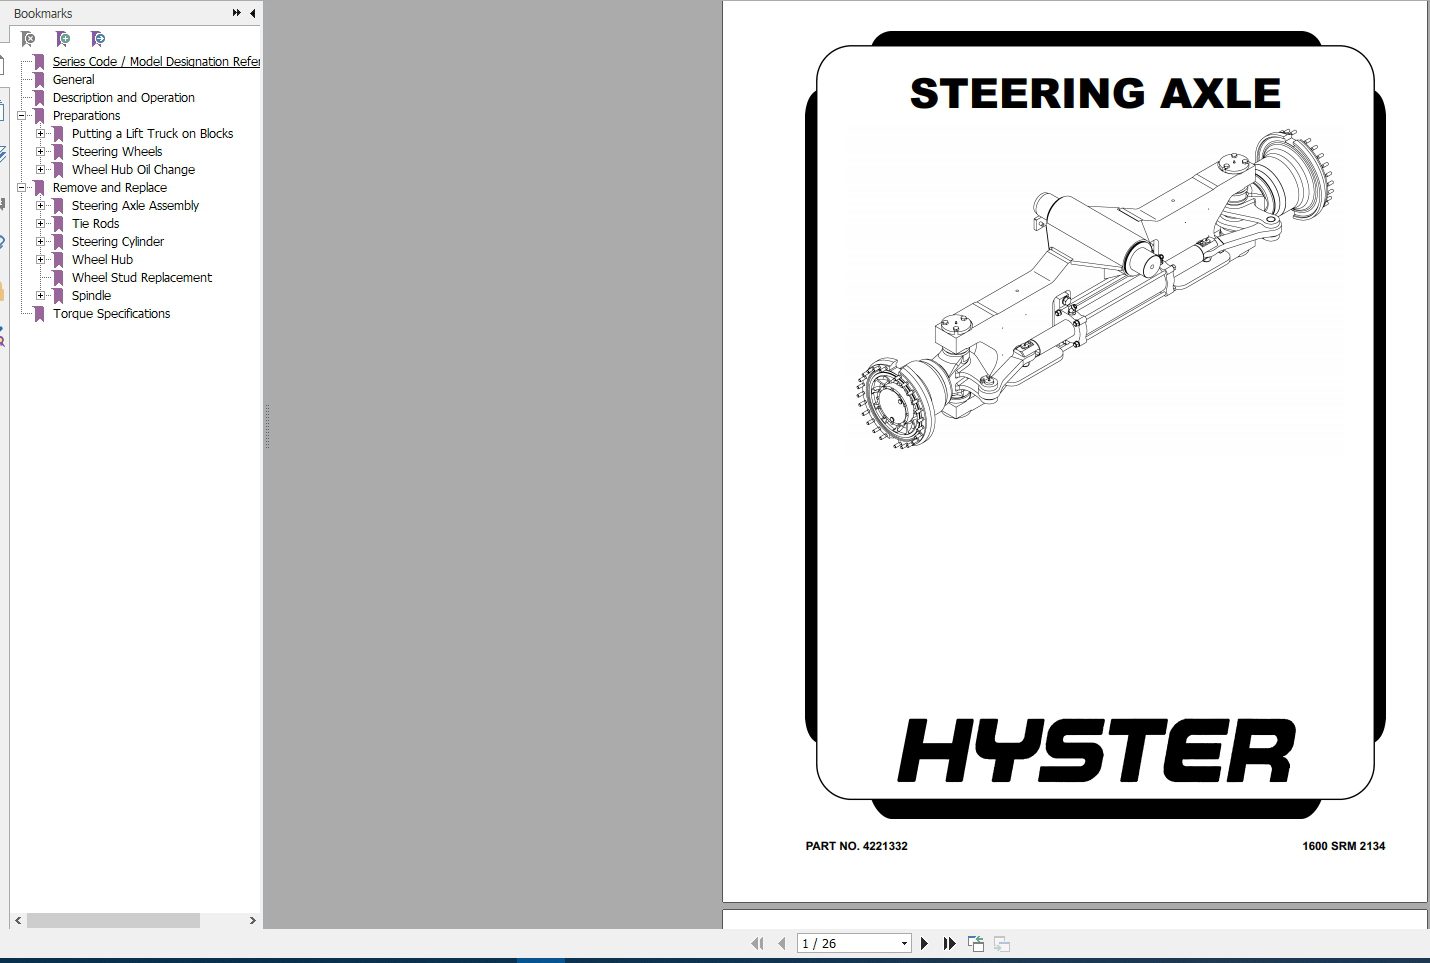Click the HYSTER logo on the page
Image resolution: width=1430 pixels, height=963 pixels.
(x=1096, y=750)
